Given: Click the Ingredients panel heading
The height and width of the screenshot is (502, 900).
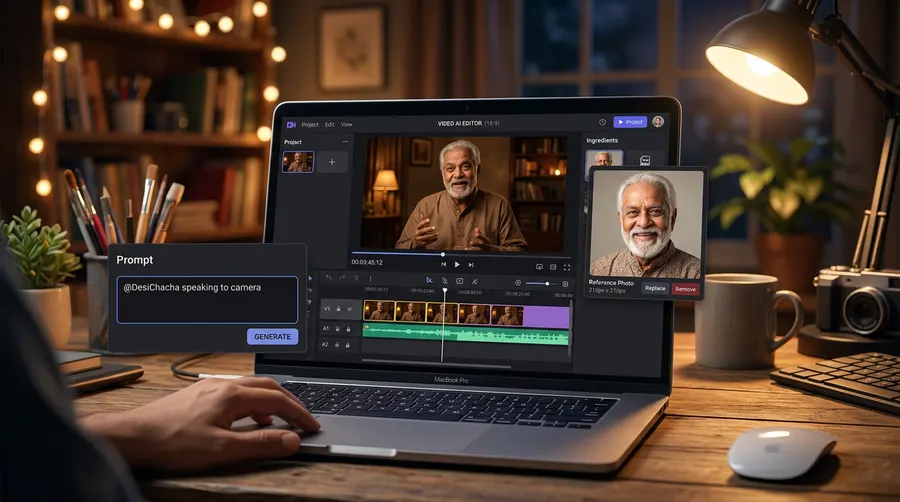Looking at the screenshot, I should (x=602, y=140).
